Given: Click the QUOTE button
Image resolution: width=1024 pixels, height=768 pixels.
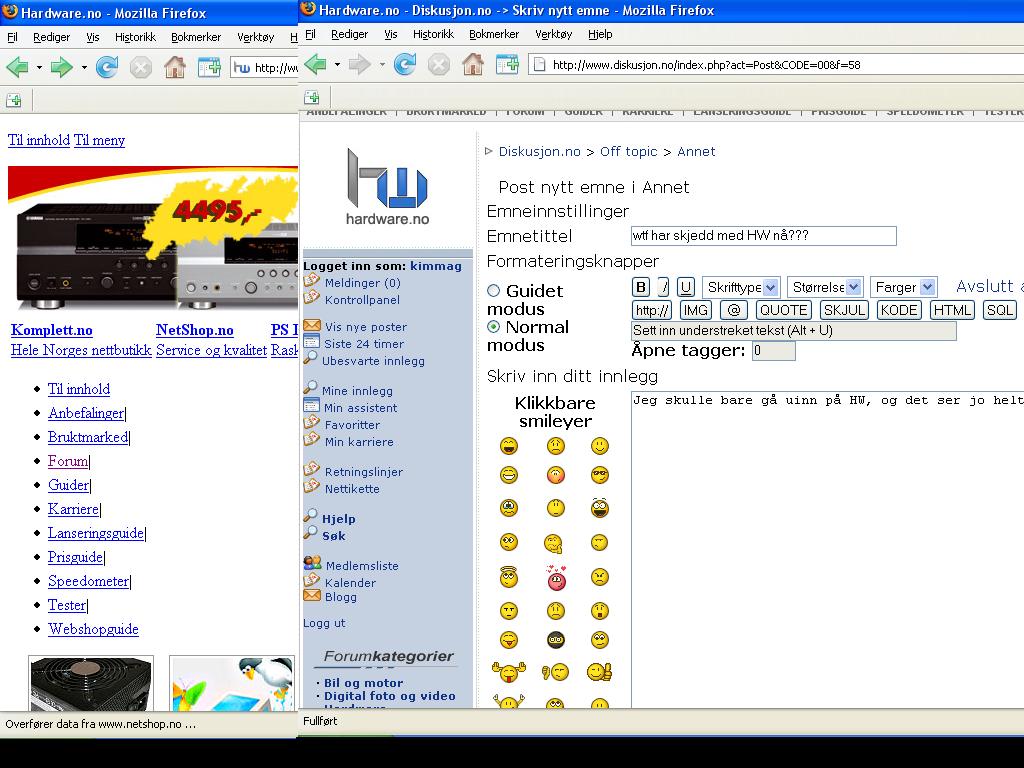Looking at the screenshot, I should pos(784,310).
